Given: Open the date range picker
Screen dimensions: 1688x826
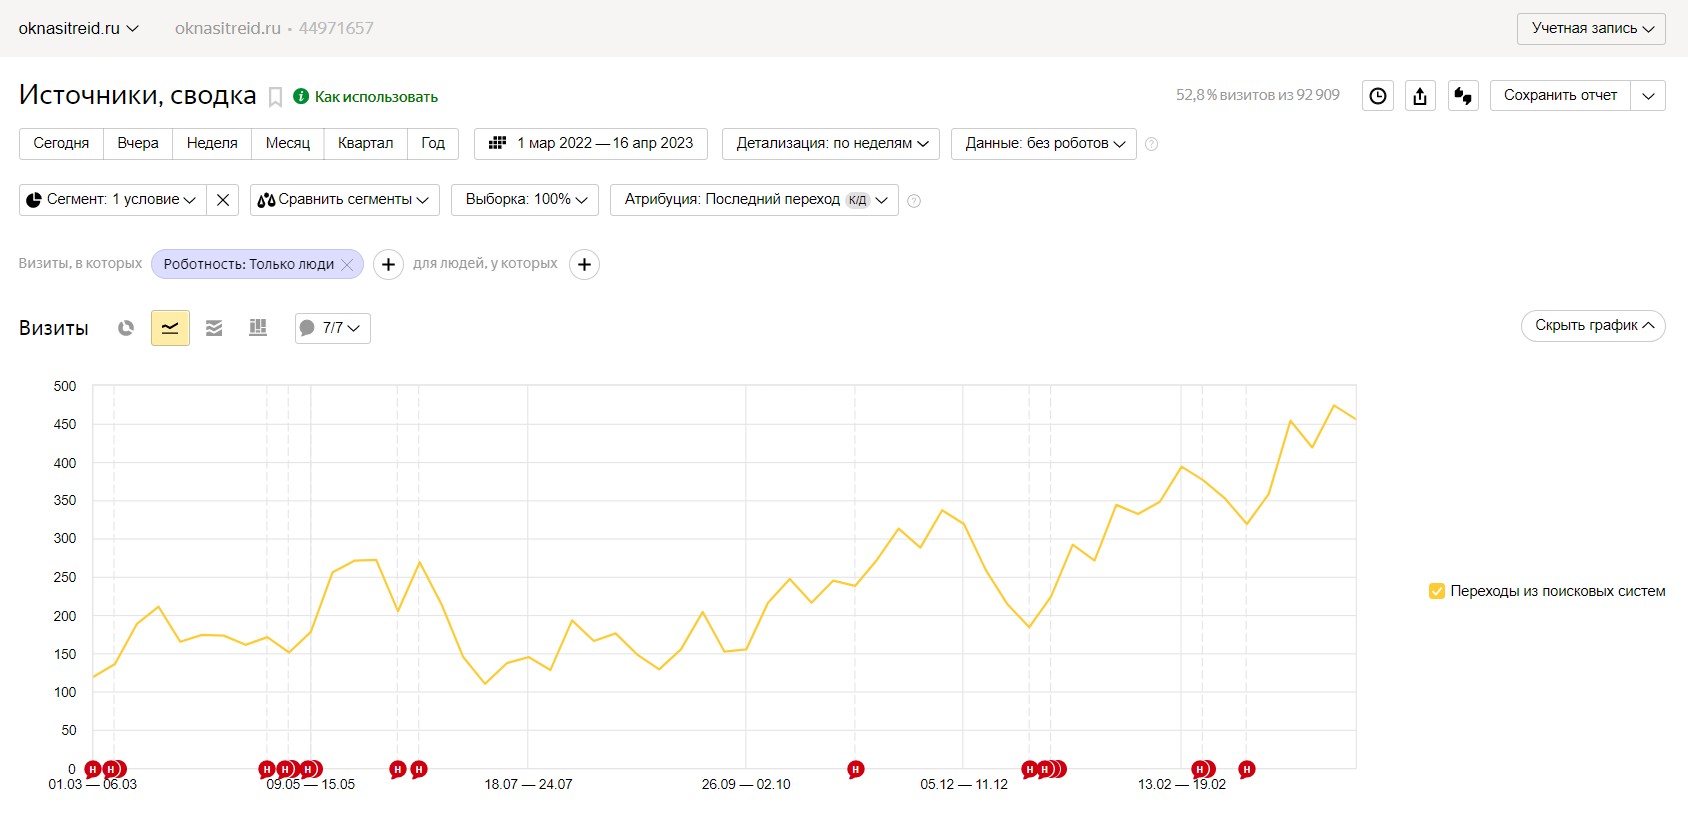Looking at the screenshot, I should tap(591, 143).
